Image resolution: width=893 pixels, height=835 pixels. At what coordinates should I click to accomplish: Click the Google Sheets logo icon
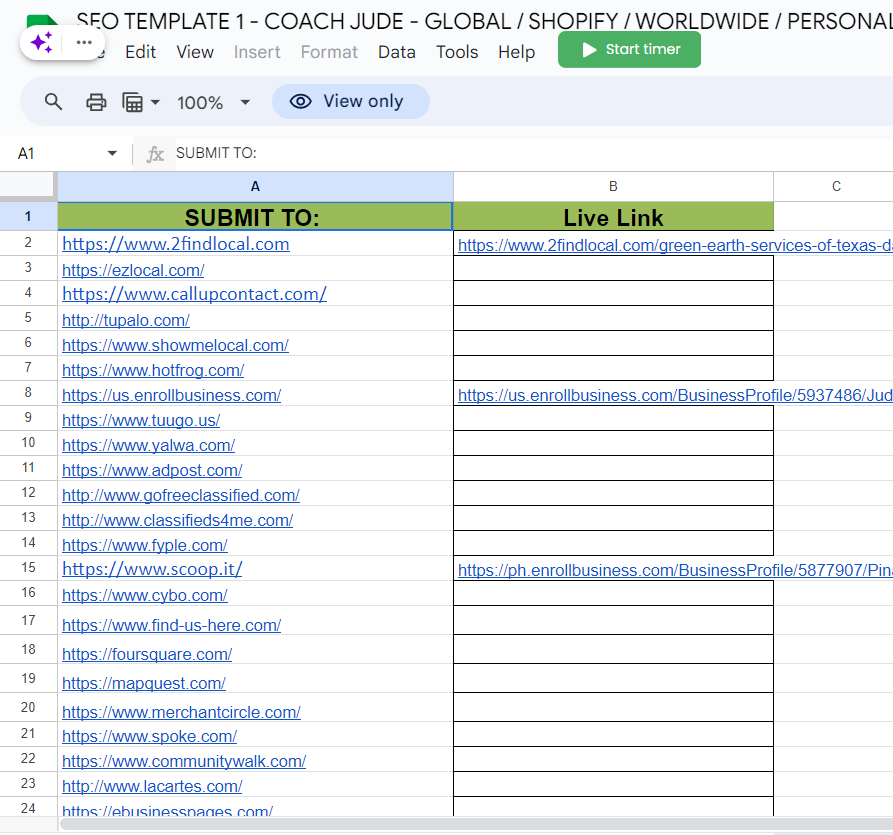[43, 22]
